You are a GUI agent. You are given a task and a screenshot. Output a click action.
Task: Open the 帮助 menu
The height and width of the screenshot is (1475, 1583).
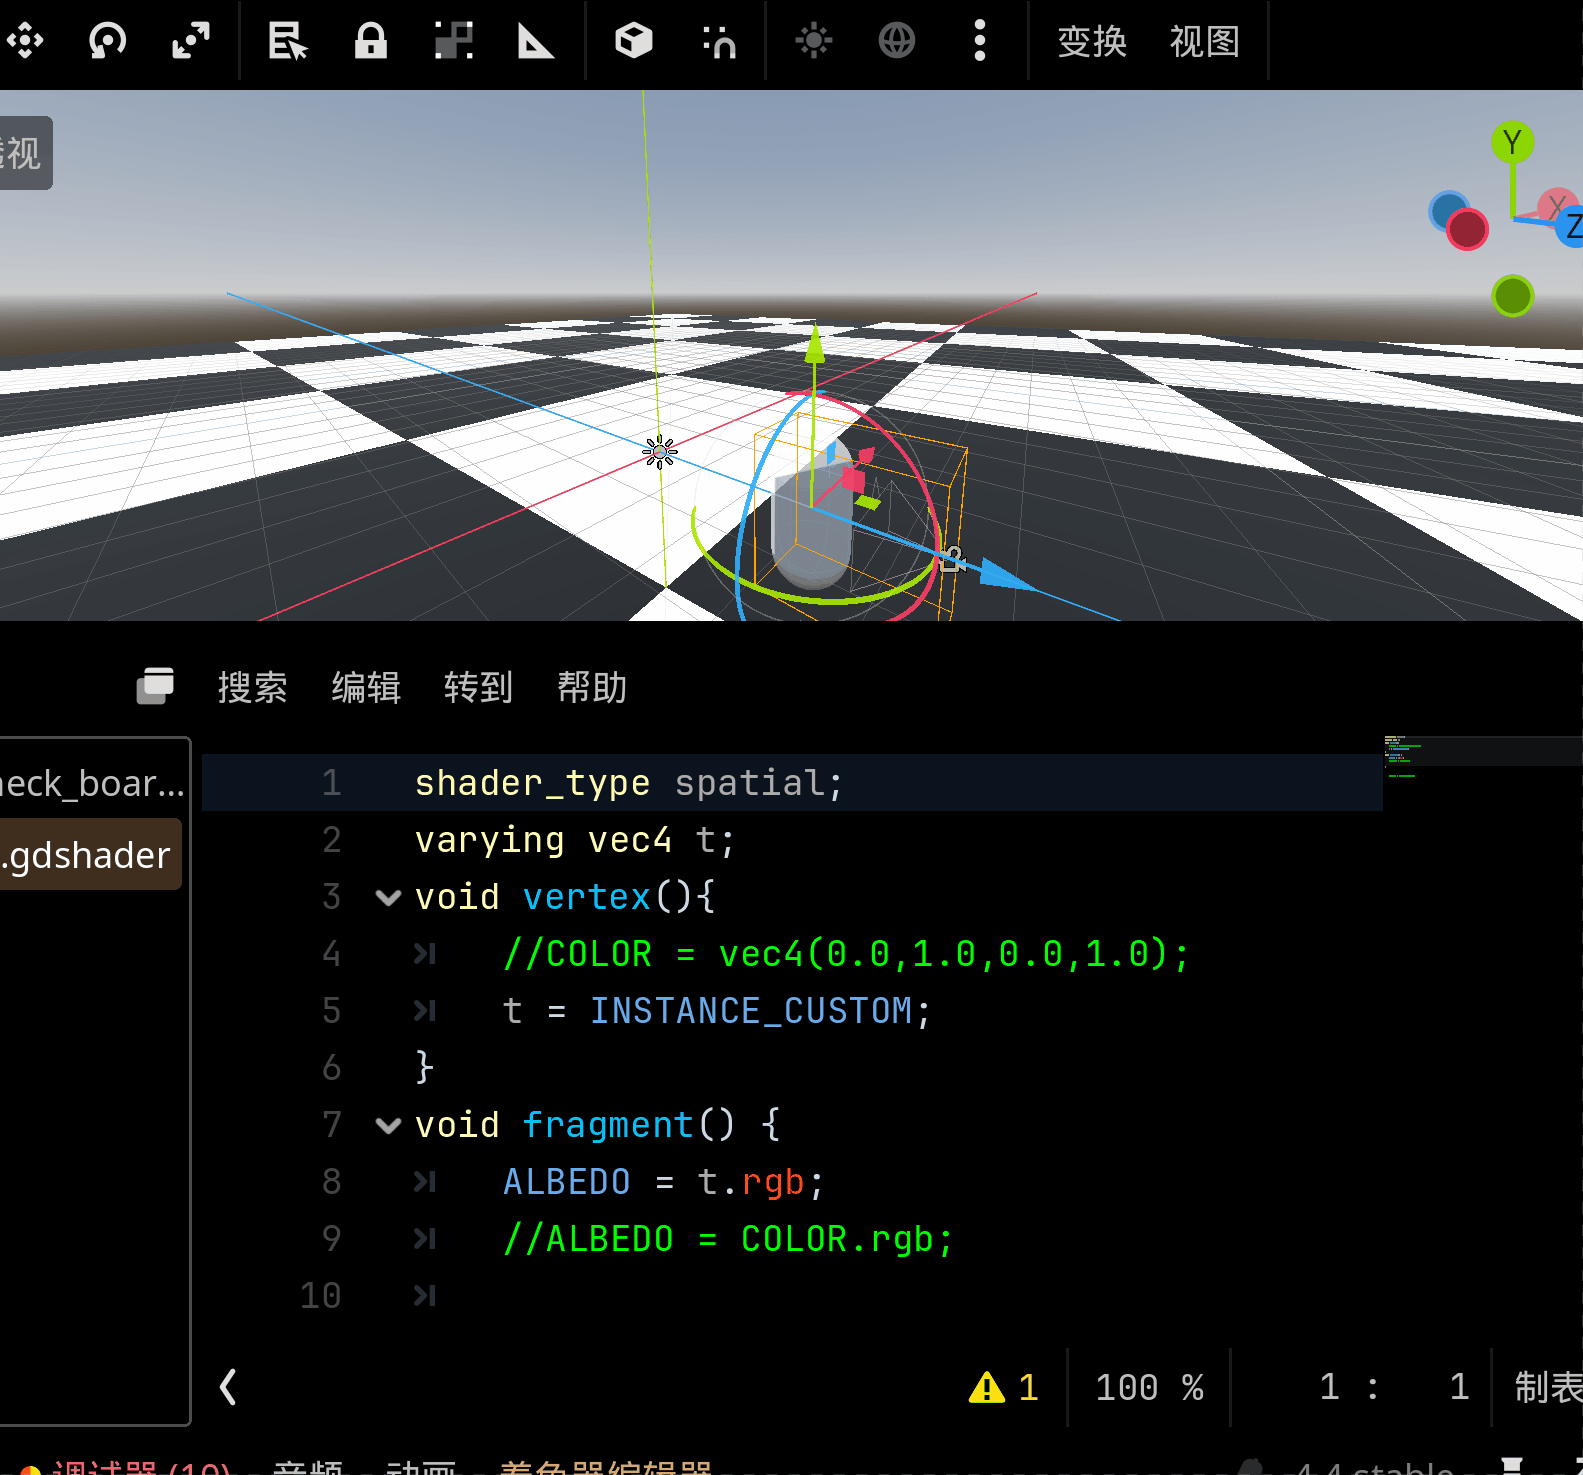tap(592, 687)
